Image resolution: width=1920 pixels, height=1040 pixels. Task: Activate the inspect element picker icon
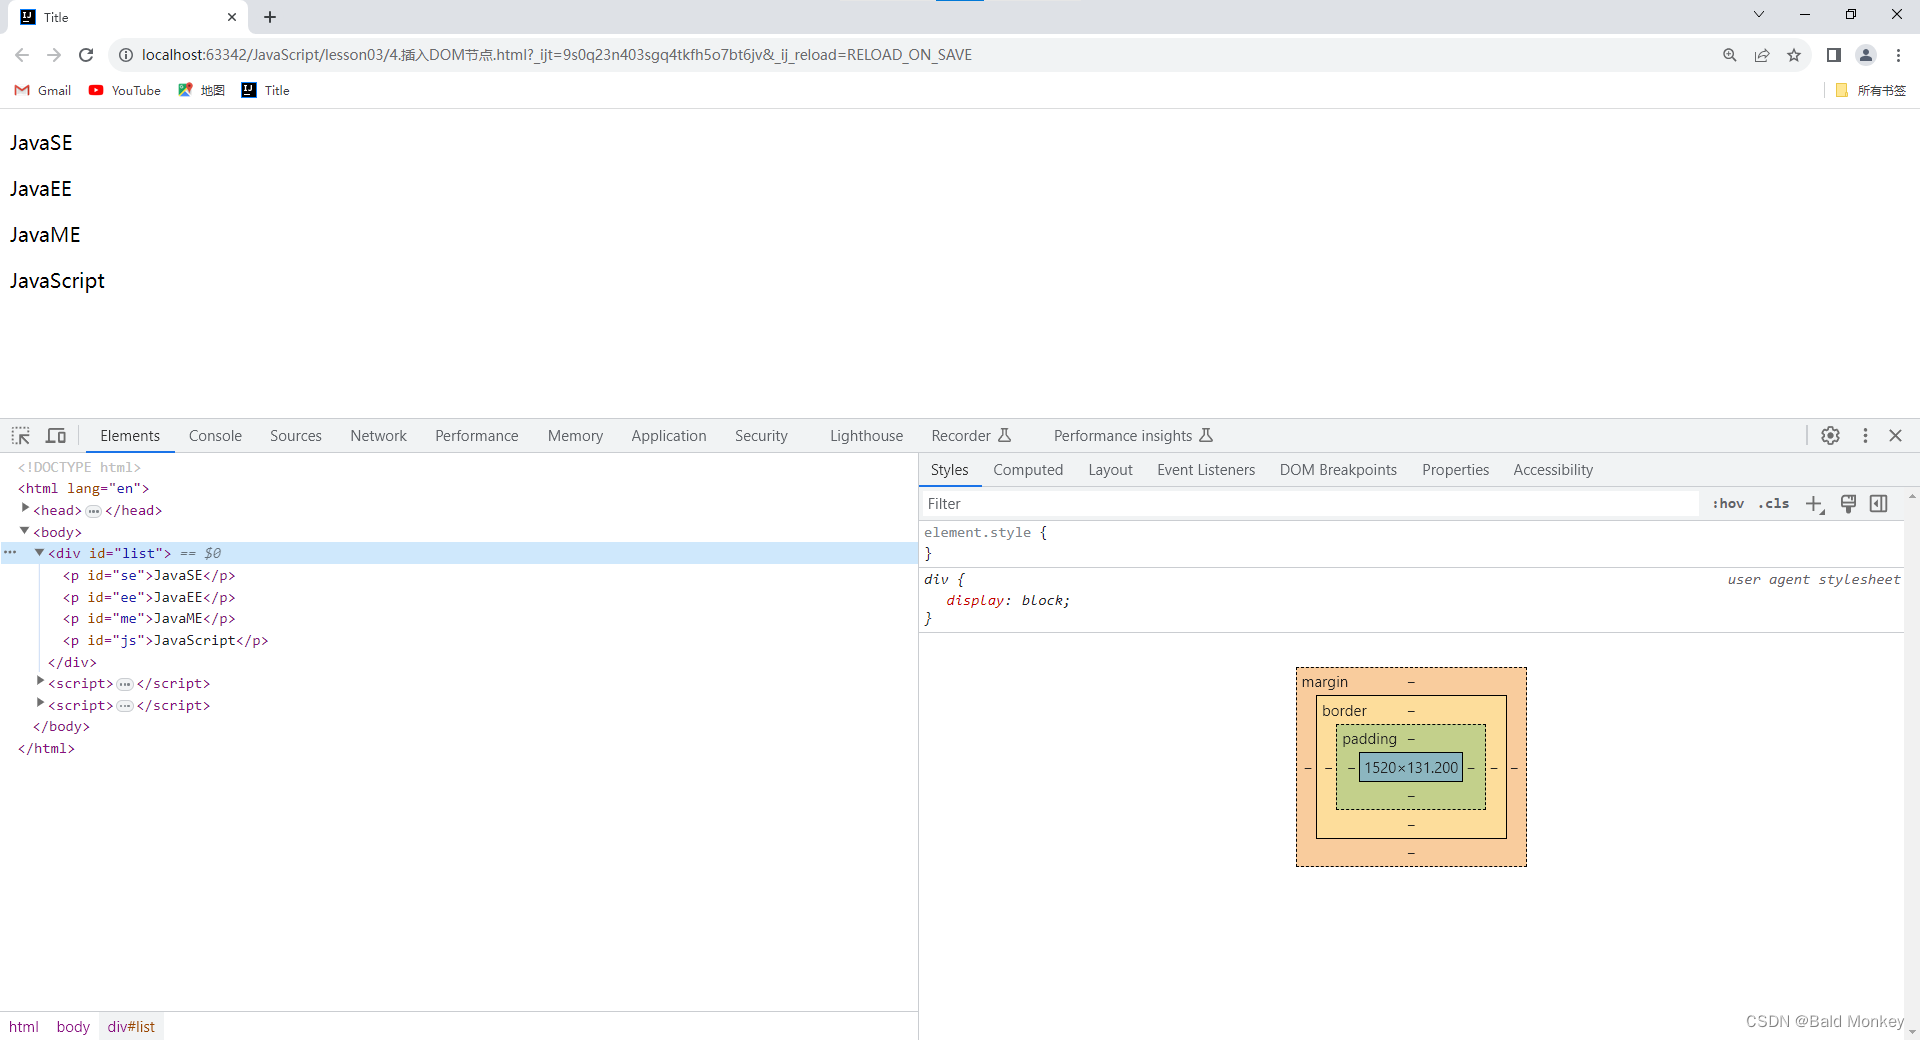point(21,436)
